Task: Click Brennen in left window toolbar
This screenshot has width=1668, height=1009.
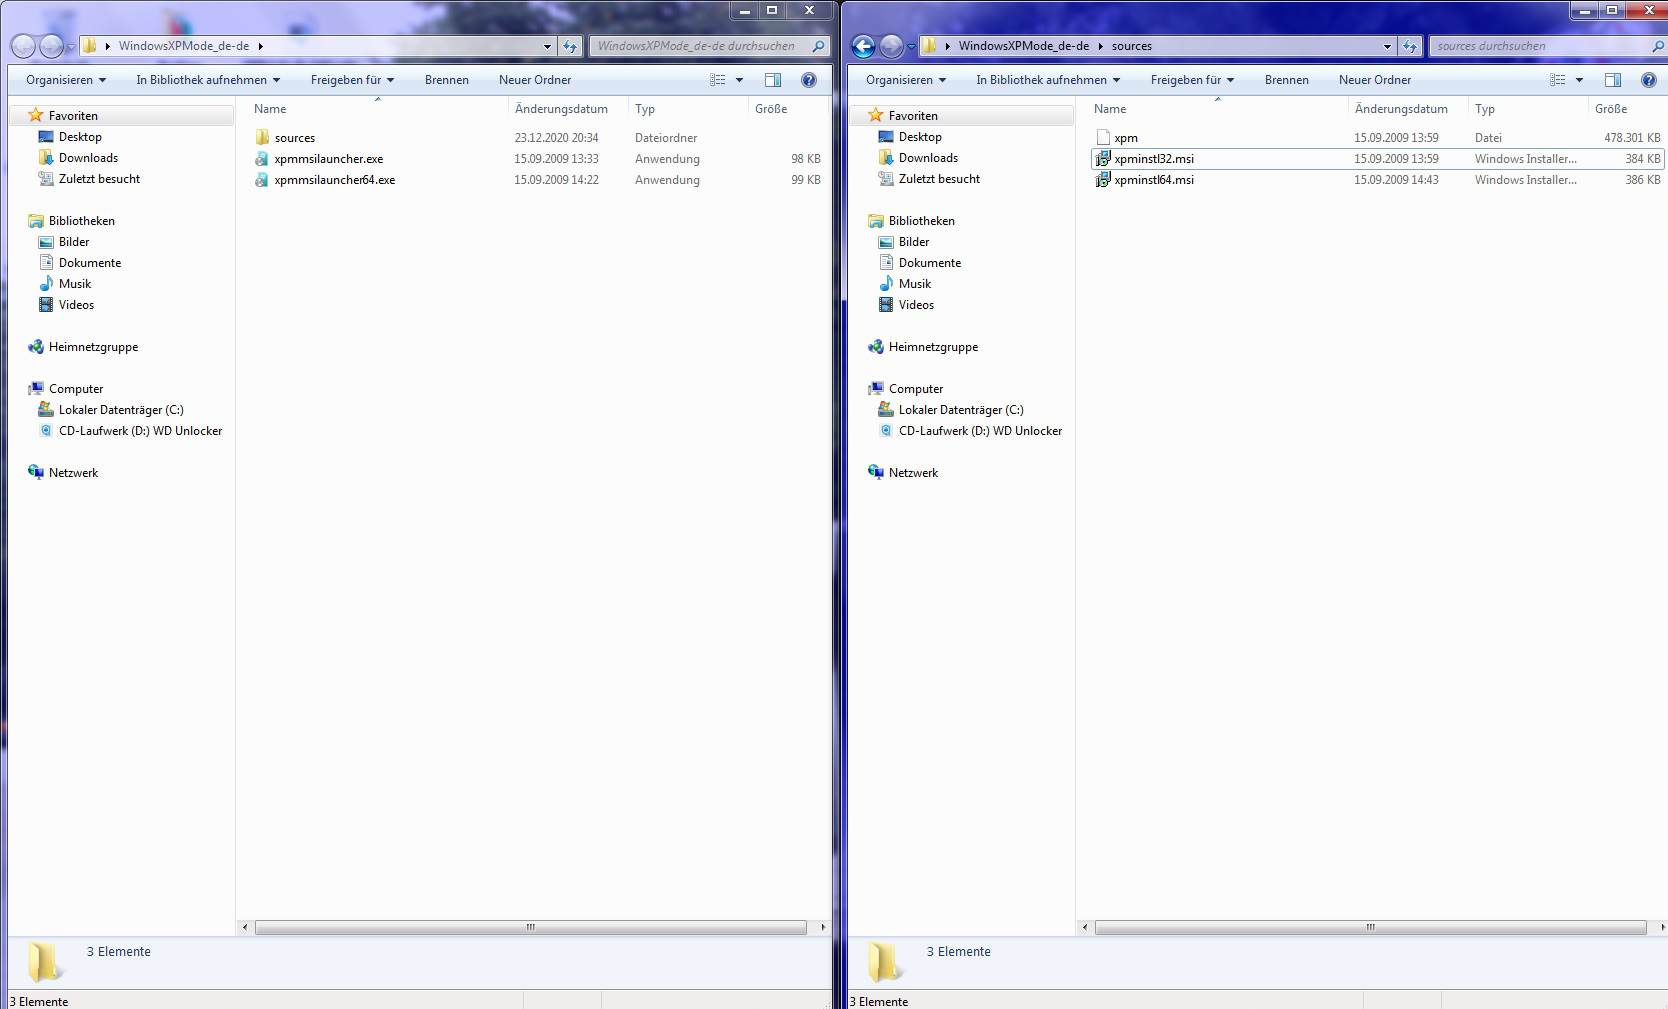Action: 446,80
